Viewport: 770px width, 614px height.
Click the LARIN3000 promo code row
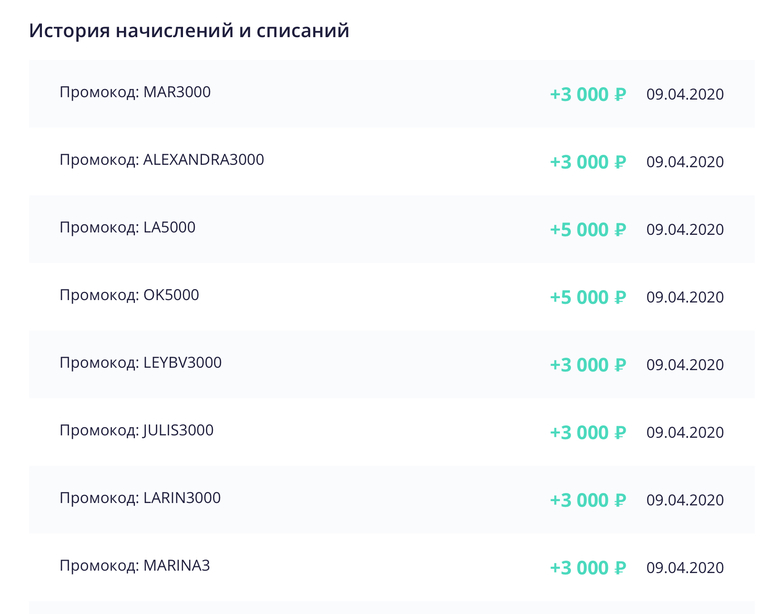pos(140,498)
